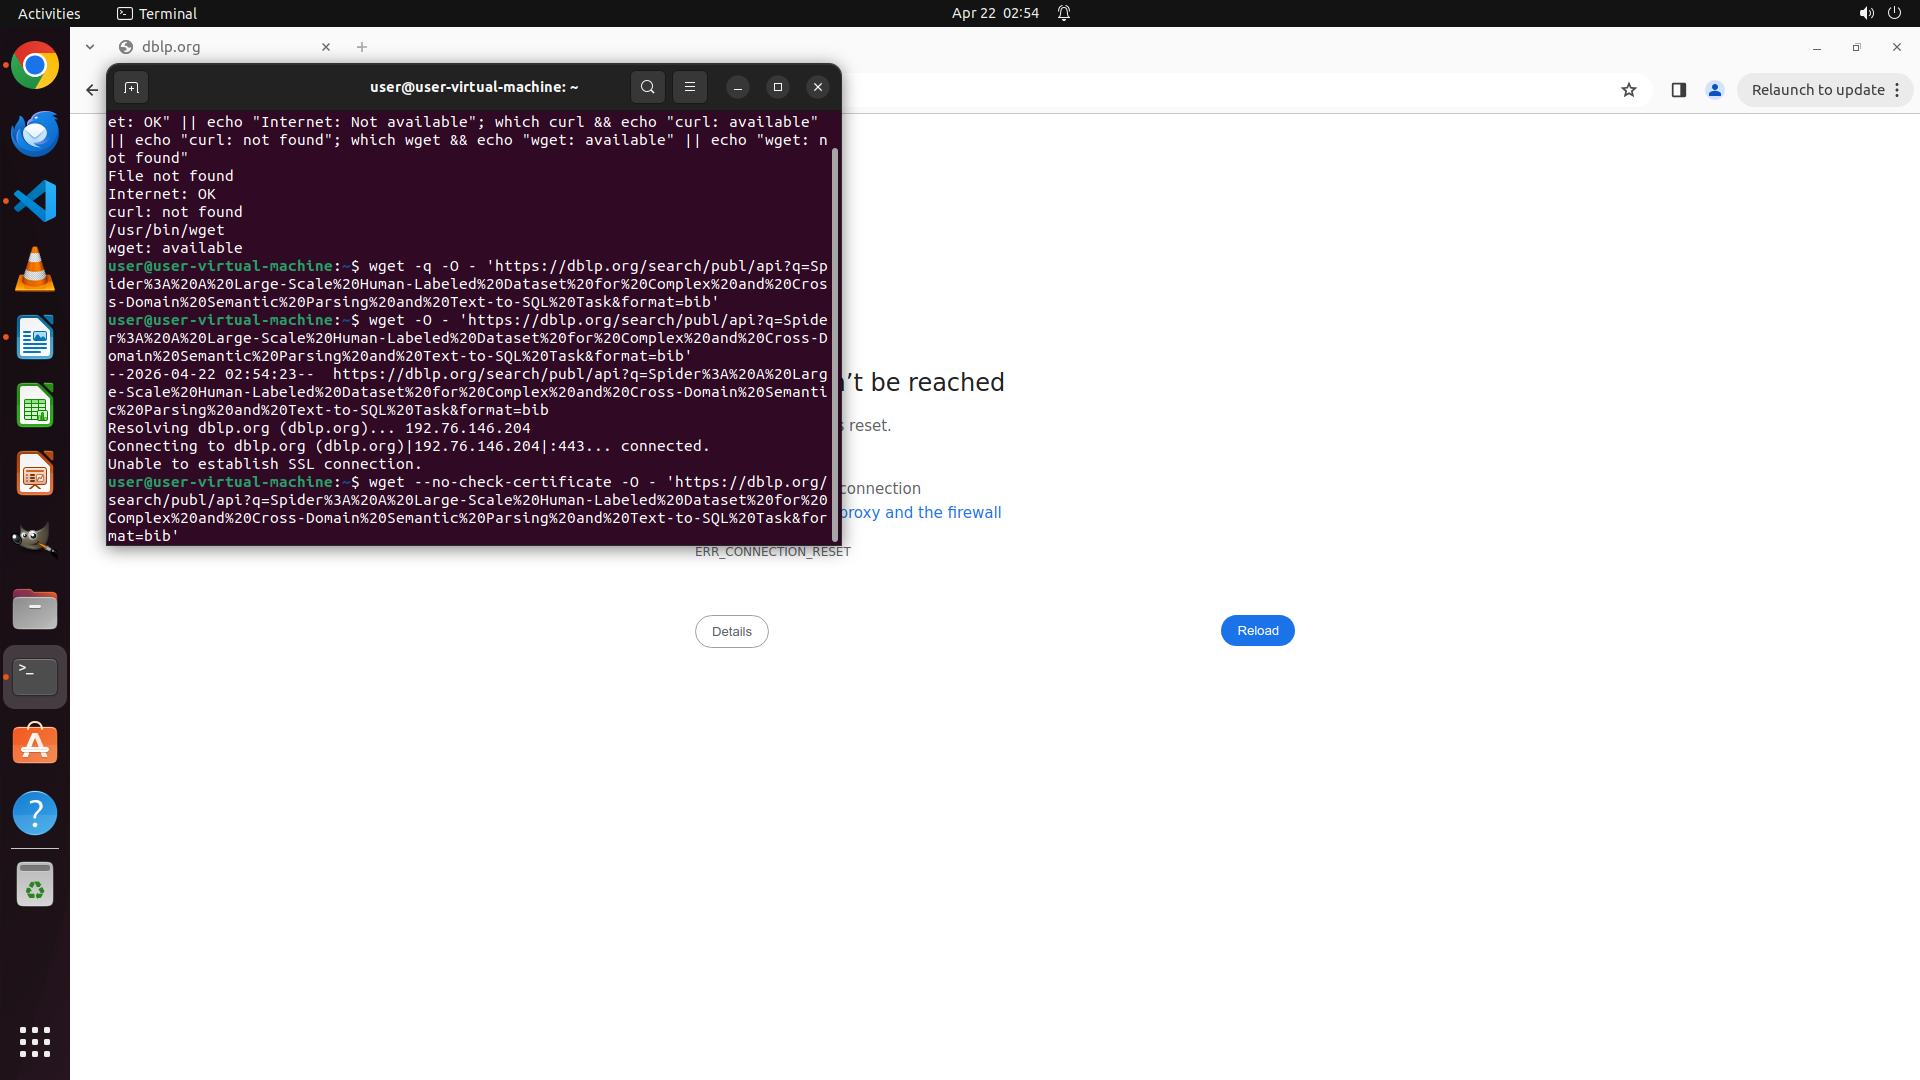Expand the tab search chevron

[x=90, y=47]
